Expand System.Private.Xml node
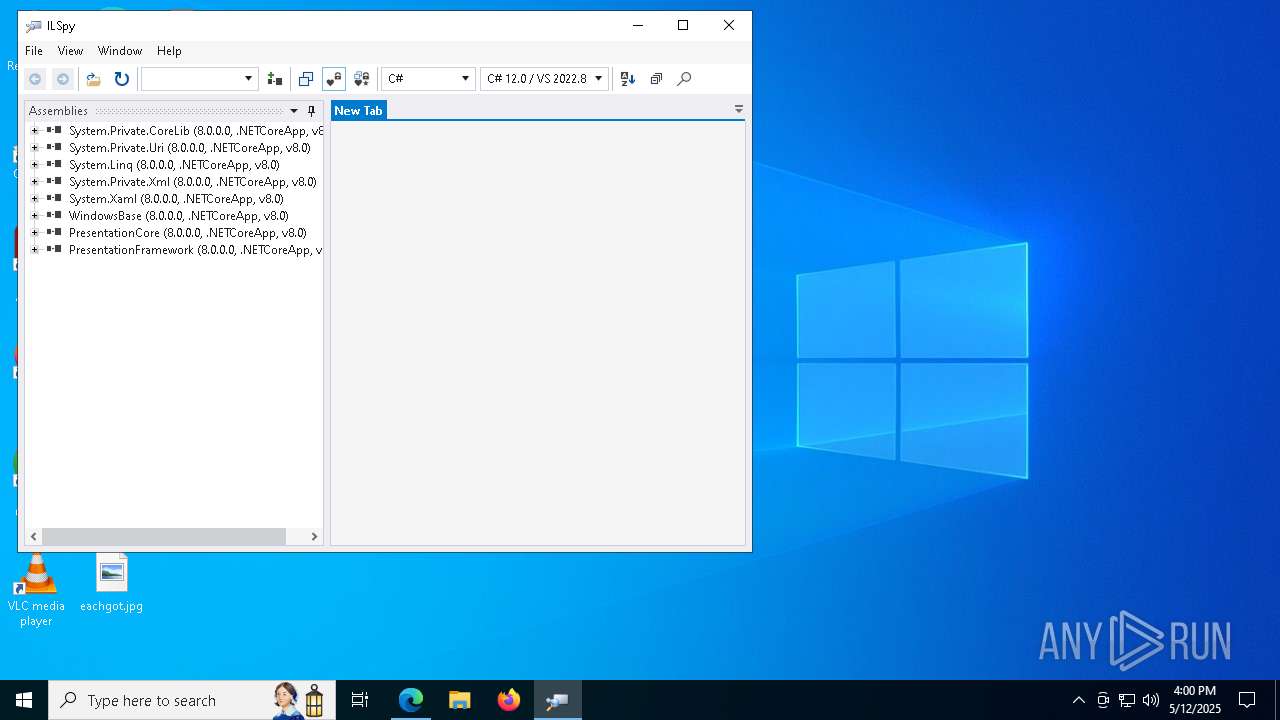Image resolution: width=1280 pixels, height=720 pixels. [x=35, y=182]
